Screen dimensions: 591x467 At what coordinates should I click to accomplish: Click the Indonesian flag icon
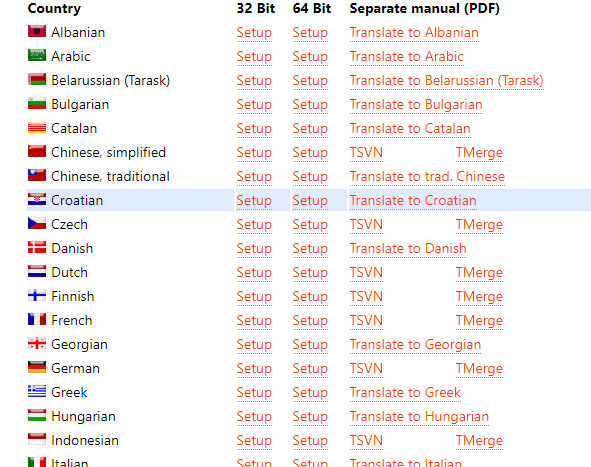click(37, 439)
